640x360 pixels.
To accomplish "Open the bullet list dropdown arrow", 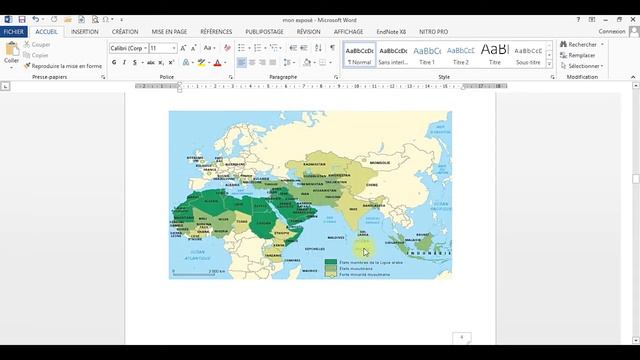I will pos(249,48).
